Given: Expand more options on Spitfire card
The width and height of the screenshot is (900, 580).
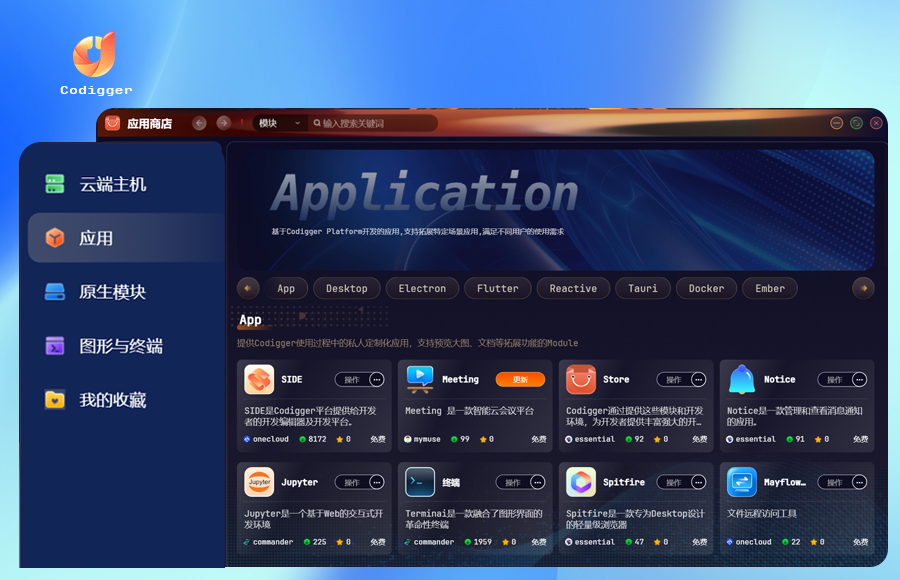Looking at the screenshot, I should [x=699, y=482].
